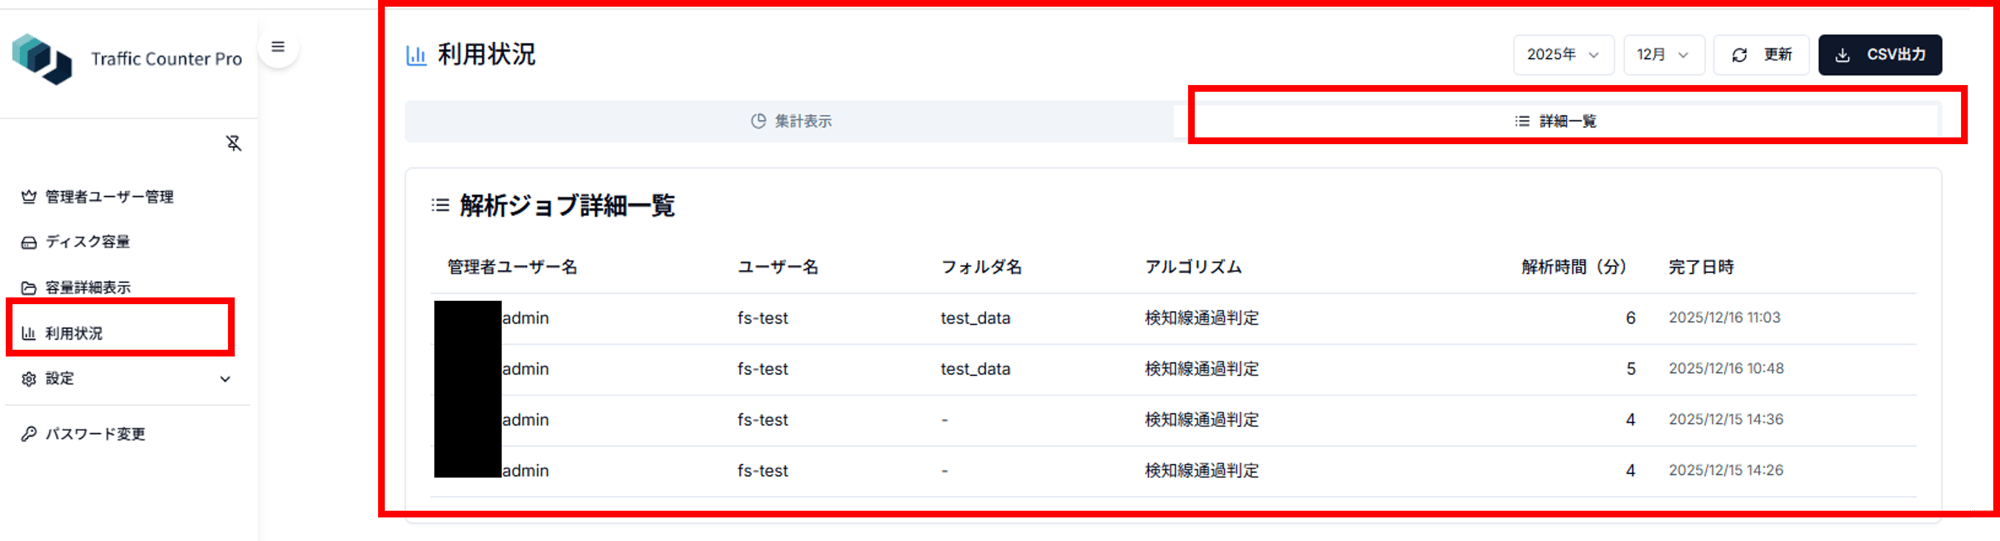Click the CSV出力 export button
Viewport: 2000px width, 541px height.
pos(1879,55)
